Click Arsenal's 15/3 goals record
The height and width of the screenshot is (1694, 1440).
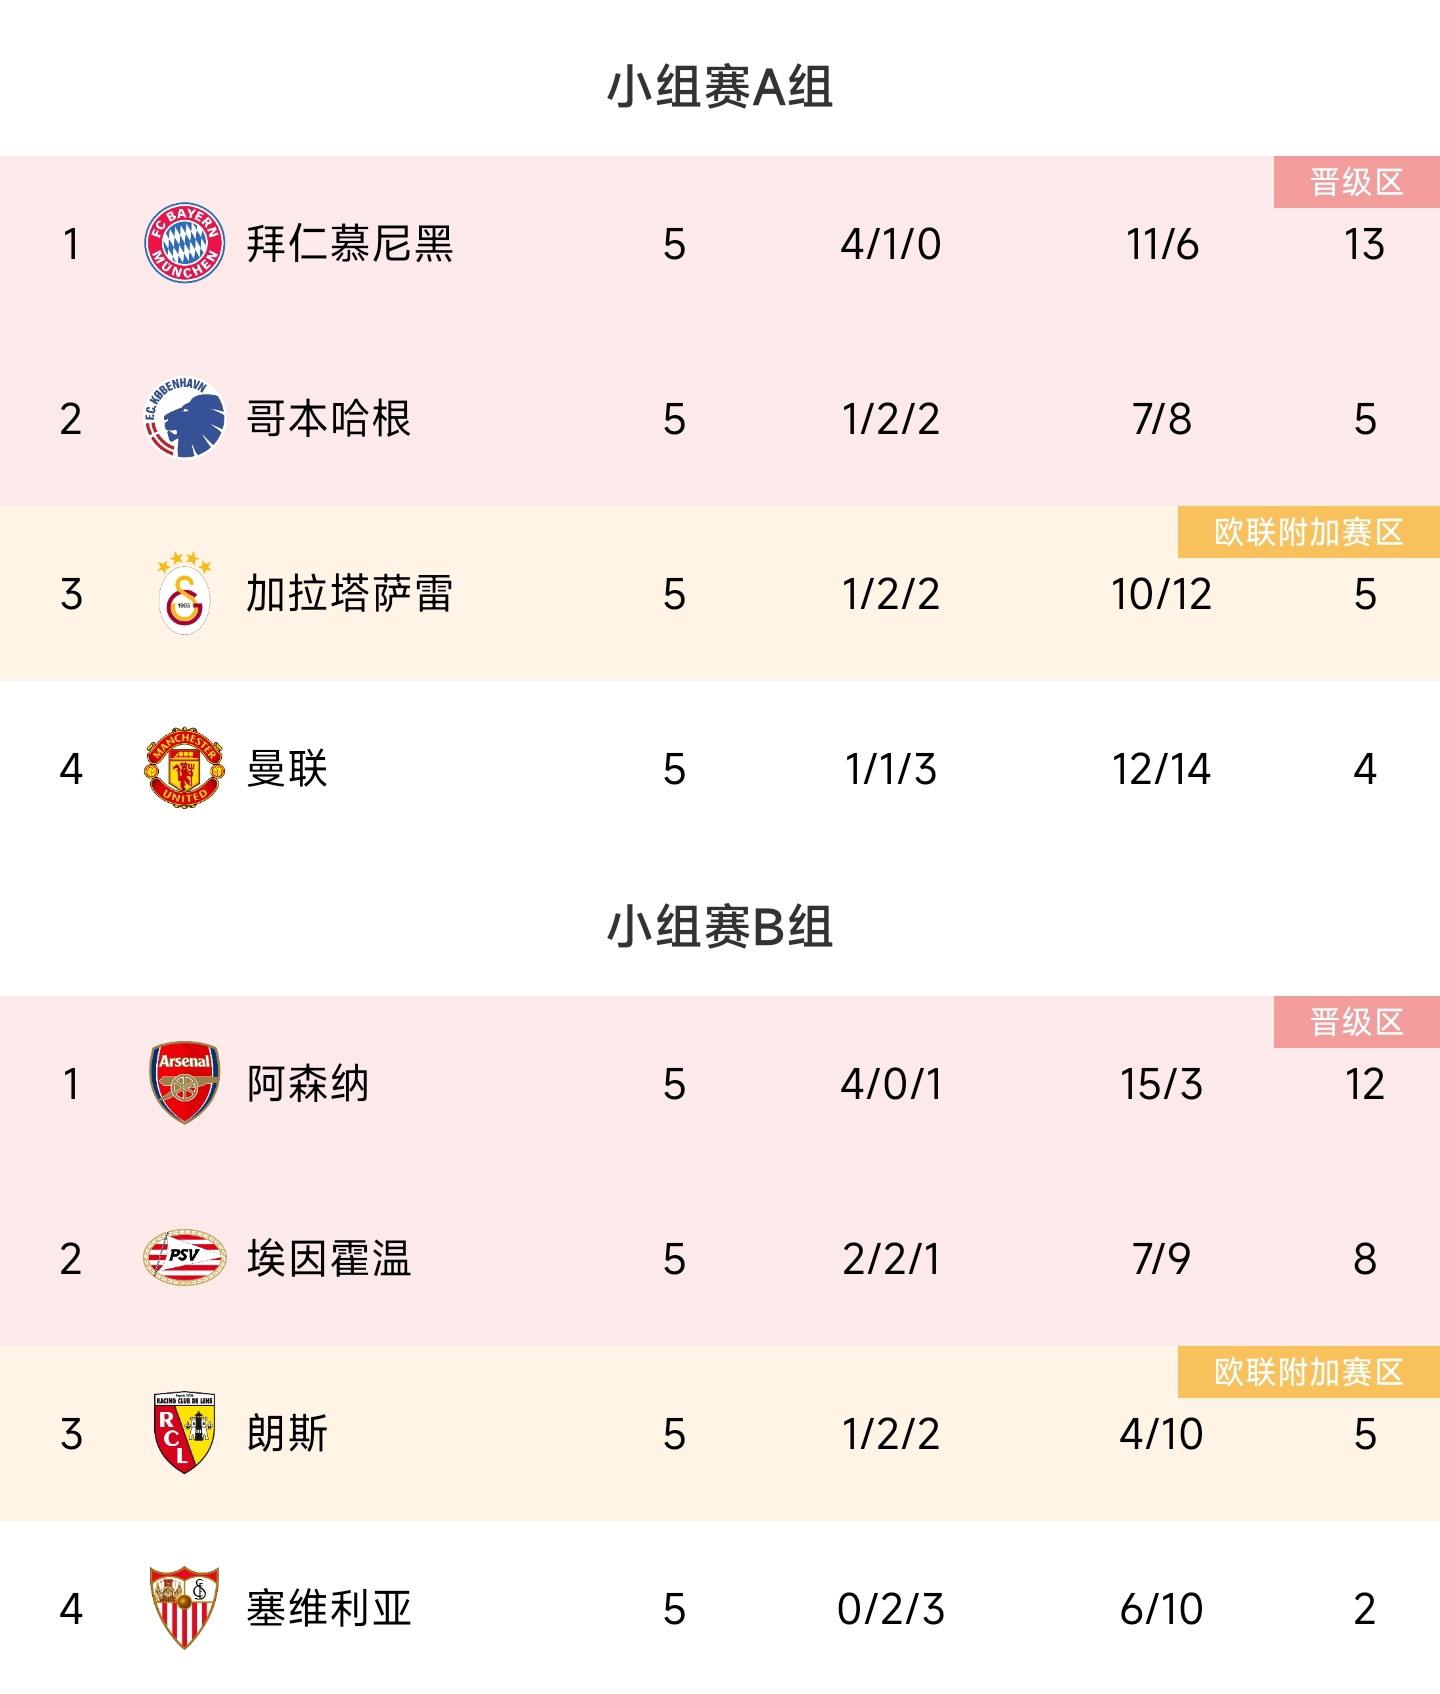(x=1161, y=1083)
